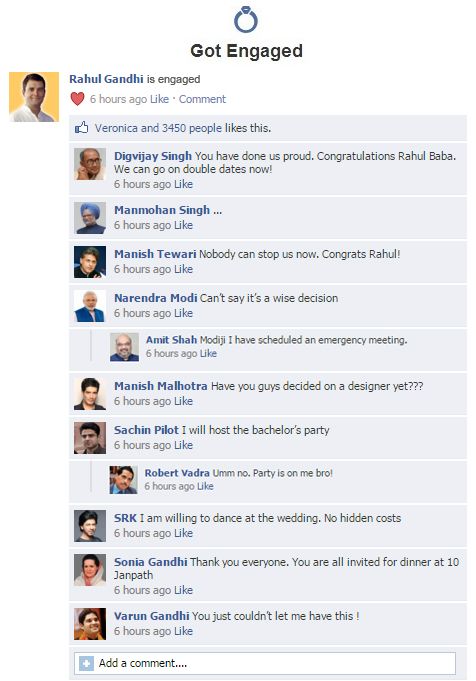
Task: Like the Digvijay Singh comment
Action: click(183, 184)
